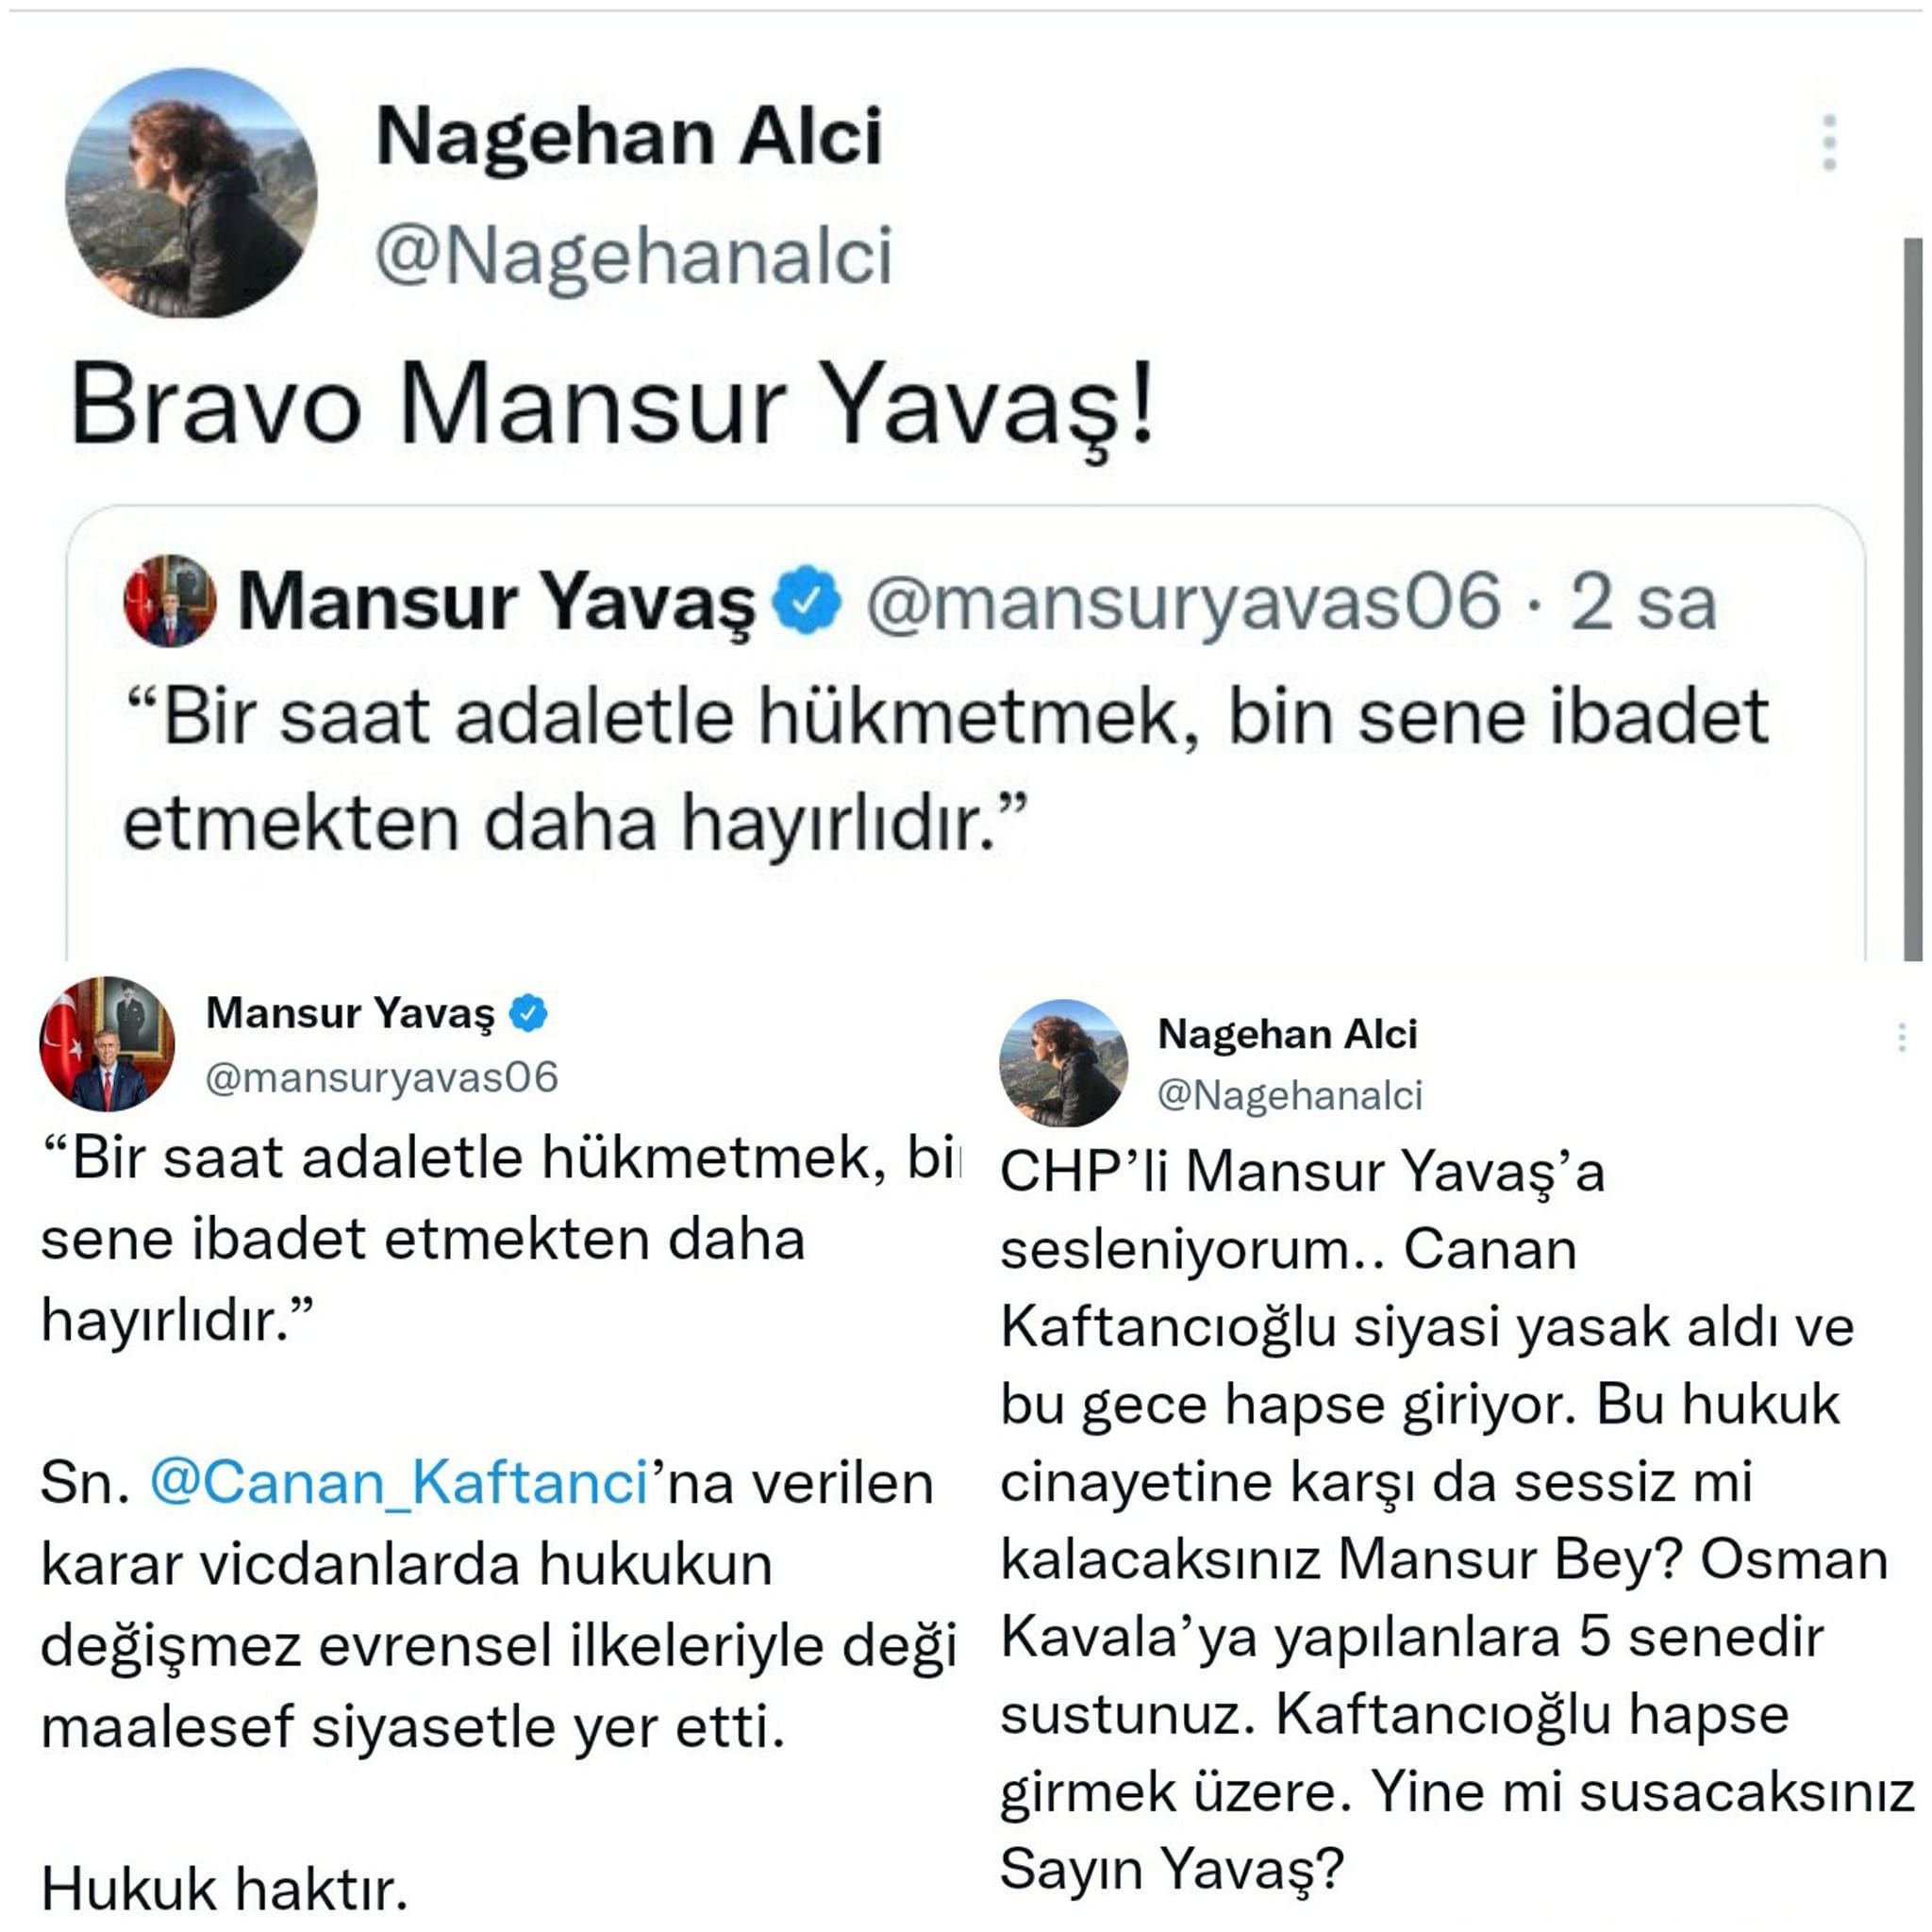Image resolution: width=1932 pixels, height=1932 pixels.
Task: Open Nagehan Alci's large profile picture at top
Action: tap(191, 193)
